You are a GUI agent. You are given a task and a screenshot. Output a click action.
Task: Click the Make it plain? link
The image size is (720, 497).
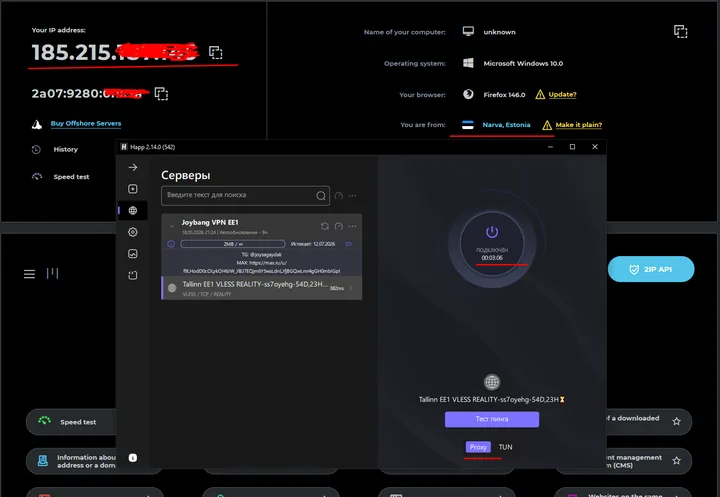point(579,124)
